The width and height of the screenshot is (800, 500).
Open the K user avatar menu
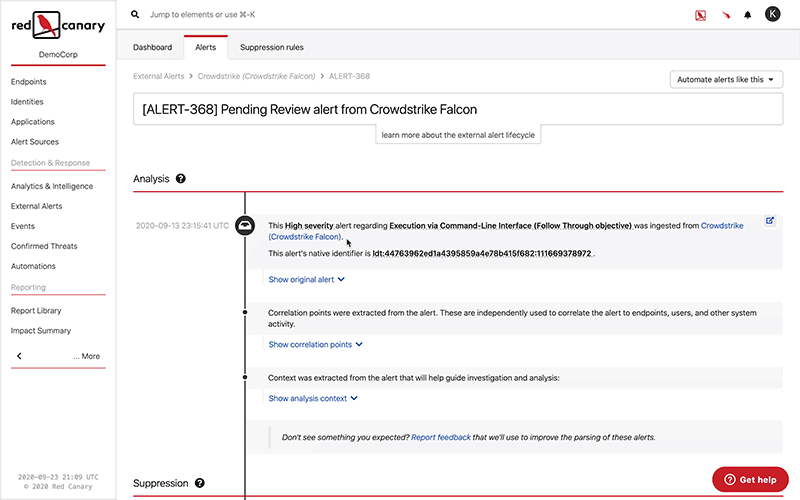(x=772, y=14)
